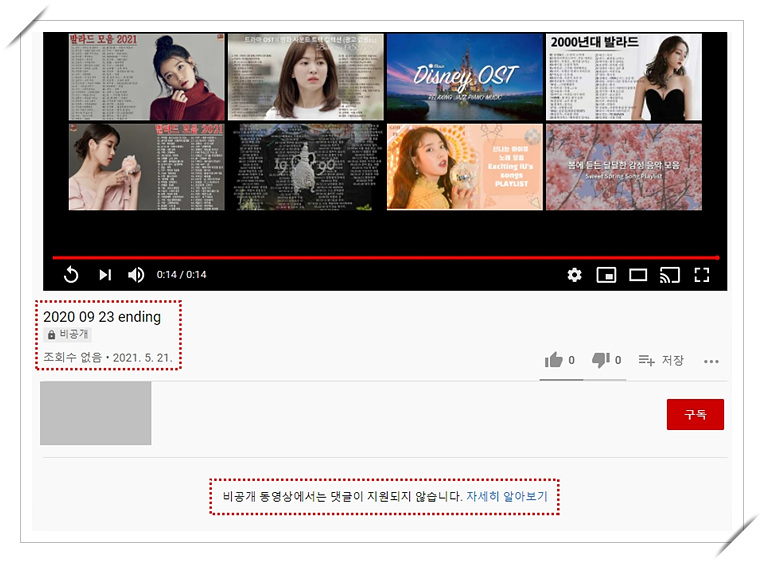
Task: Open the 2000년대 발라드 thumbnail
Action: coord(624,77)
